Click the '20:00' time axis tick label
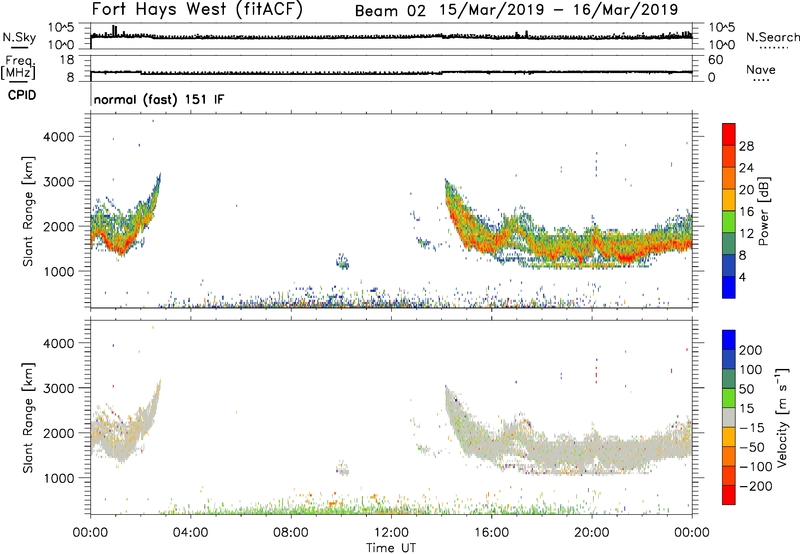This screenshot has width=800, height=554. pos(592,533)
